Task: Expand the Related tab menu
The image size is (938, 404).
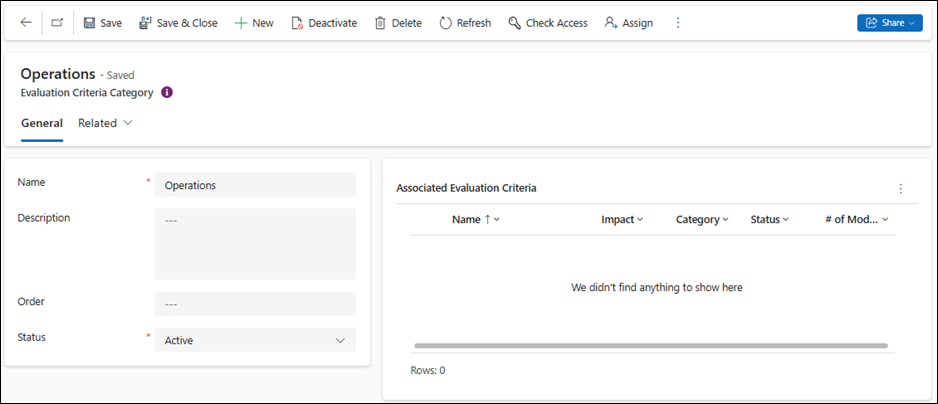Action: click(x=105, y=123)
